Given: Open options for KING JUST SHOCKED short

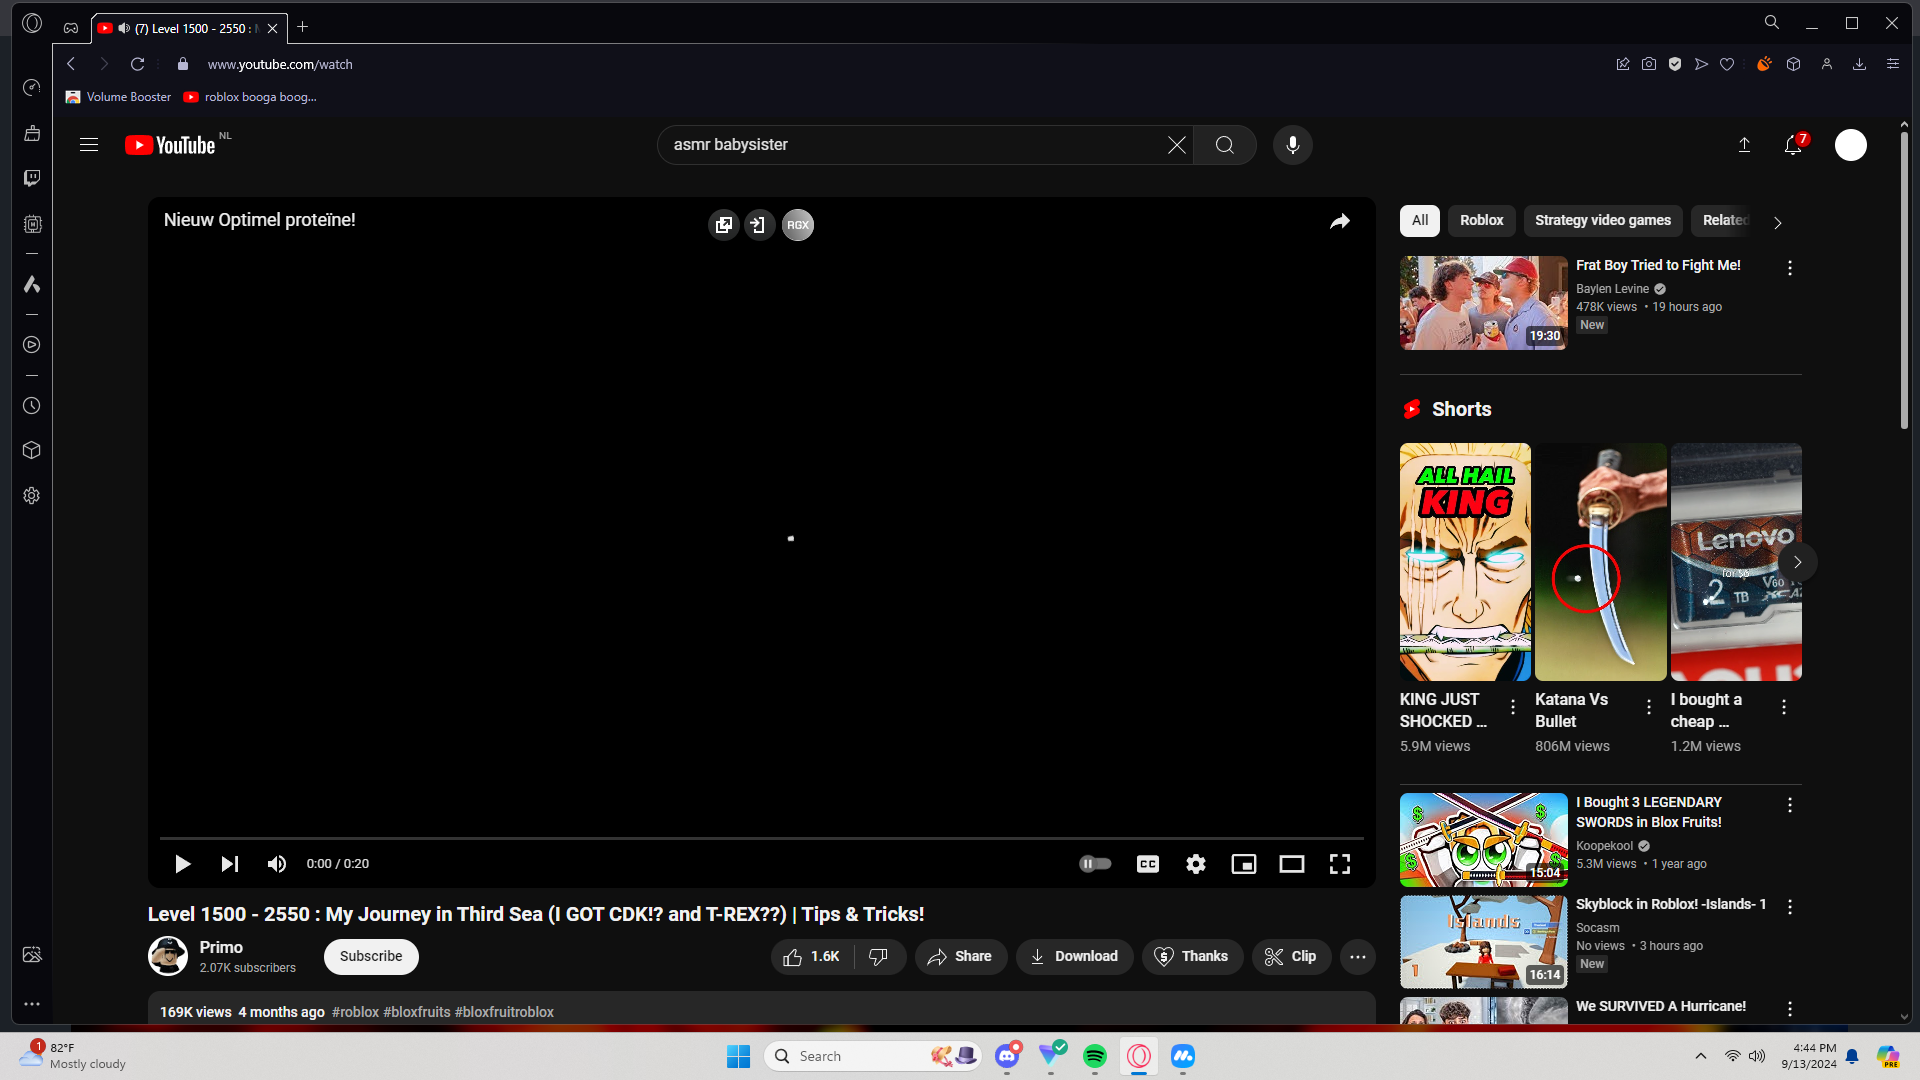Looking at the screenshot, I should [1513, 708].
